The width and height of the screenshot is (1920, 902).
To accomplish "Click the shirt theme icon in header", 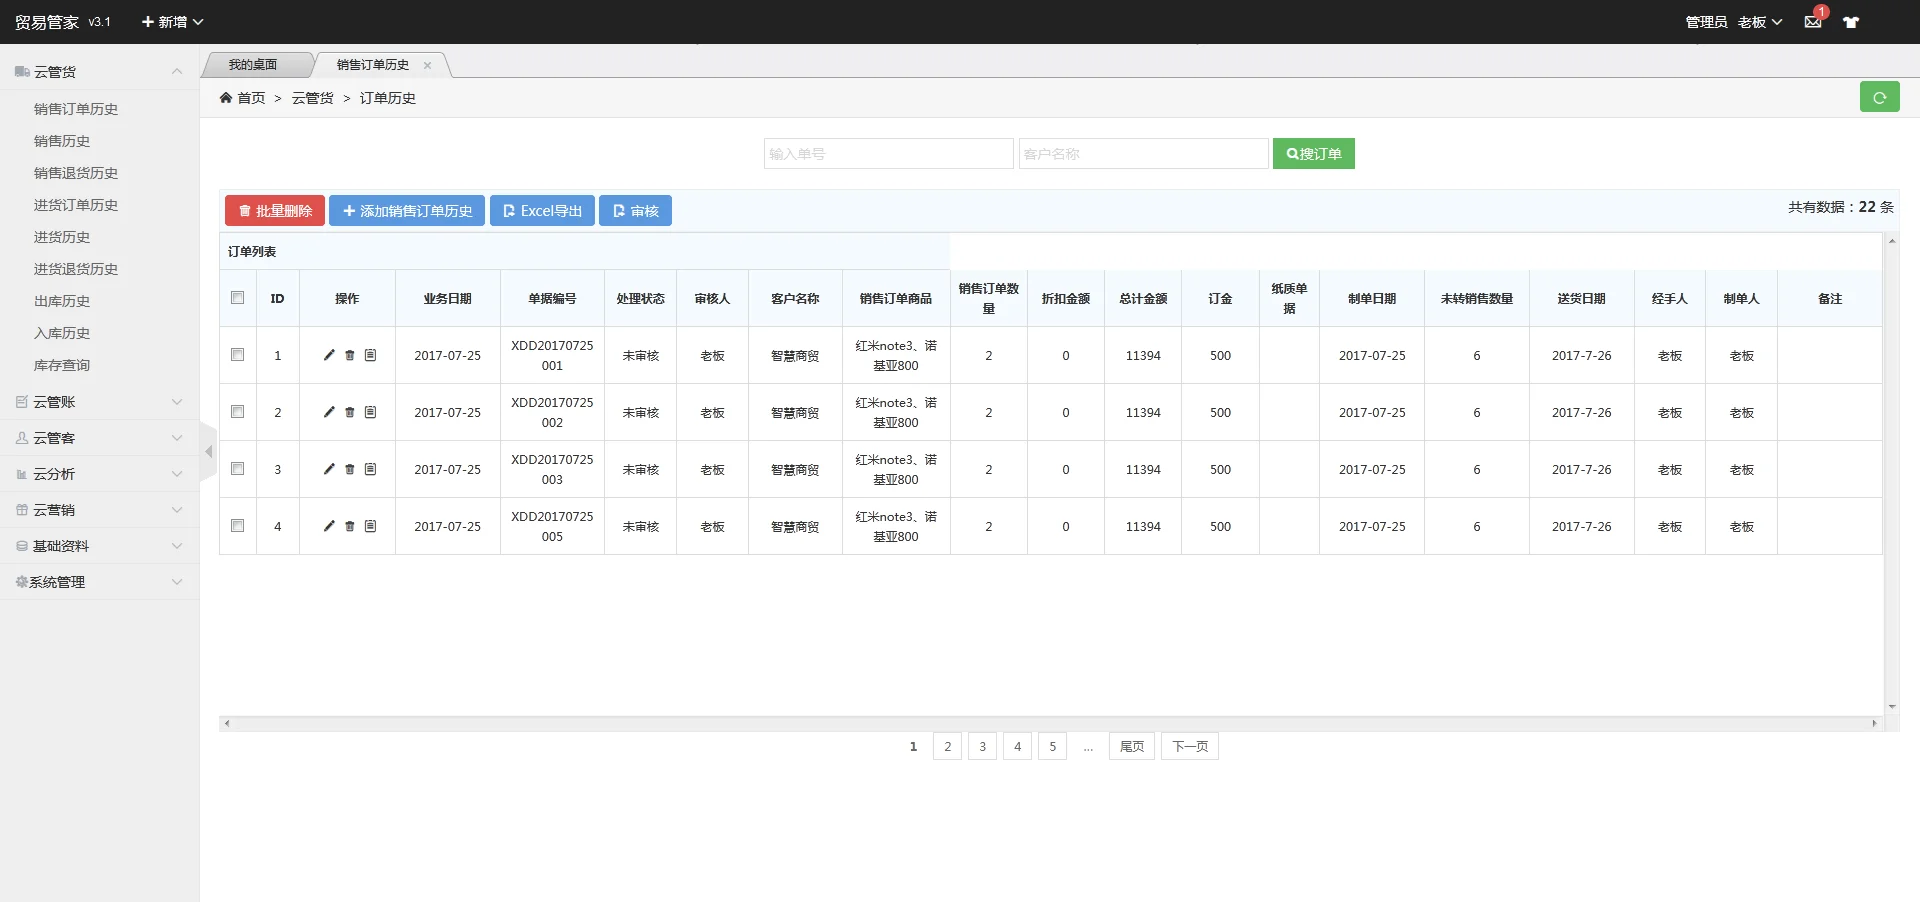I will click(x=1851, y=22).
